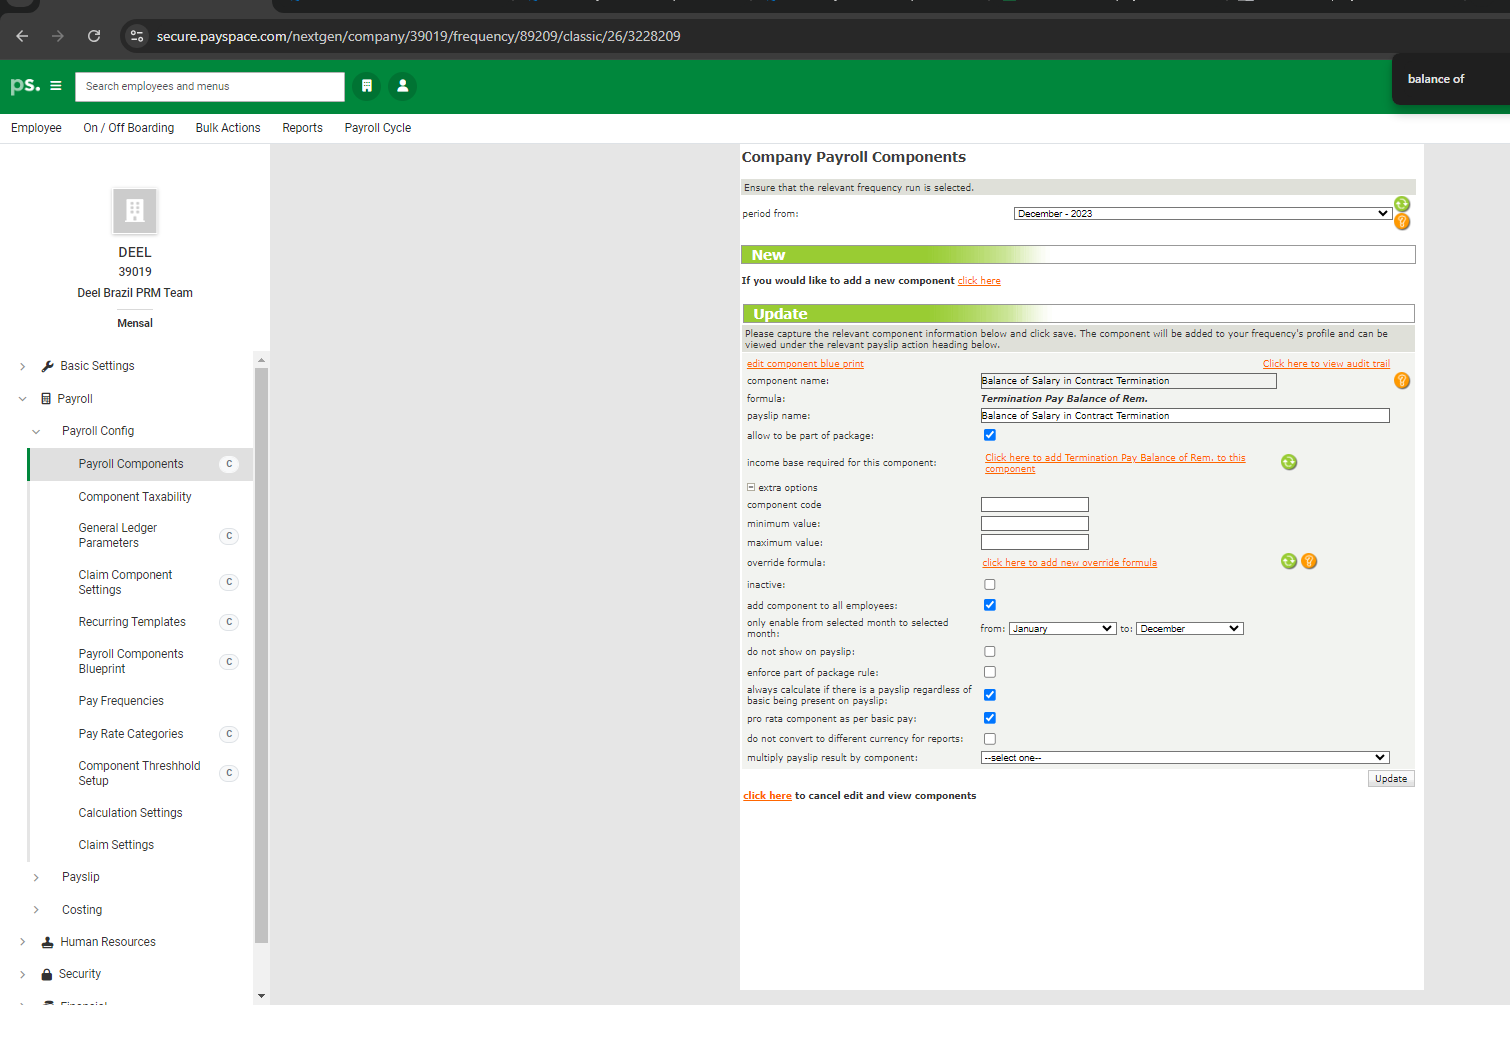Image resolution: width=1510 pixels, height=1050 pixels.
Task: Click the sidebar vertical scrollbar
Action: pyautogui.click(x=261, y=650)
